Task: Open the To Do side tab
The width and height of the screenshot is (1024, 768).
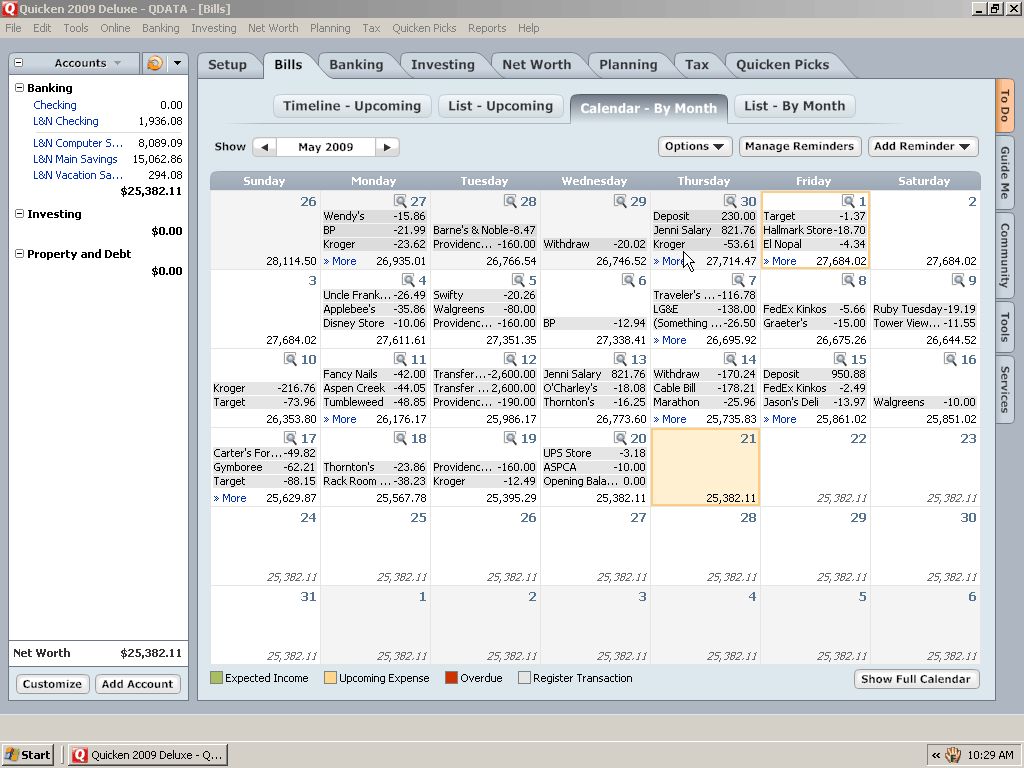Action: pyautogui.click(x=1004, y=106)
